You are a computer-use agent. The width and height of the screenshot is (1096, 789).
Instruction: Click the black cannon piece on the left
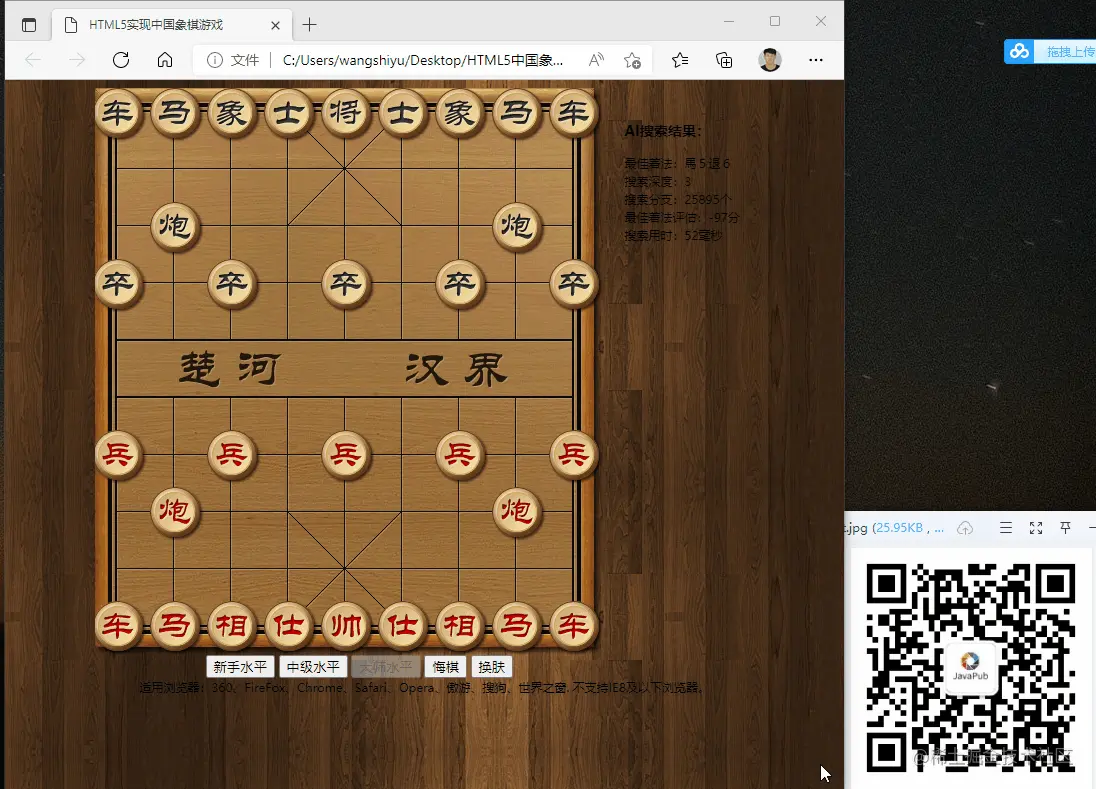pyautogui.click(x=175, y=227)
